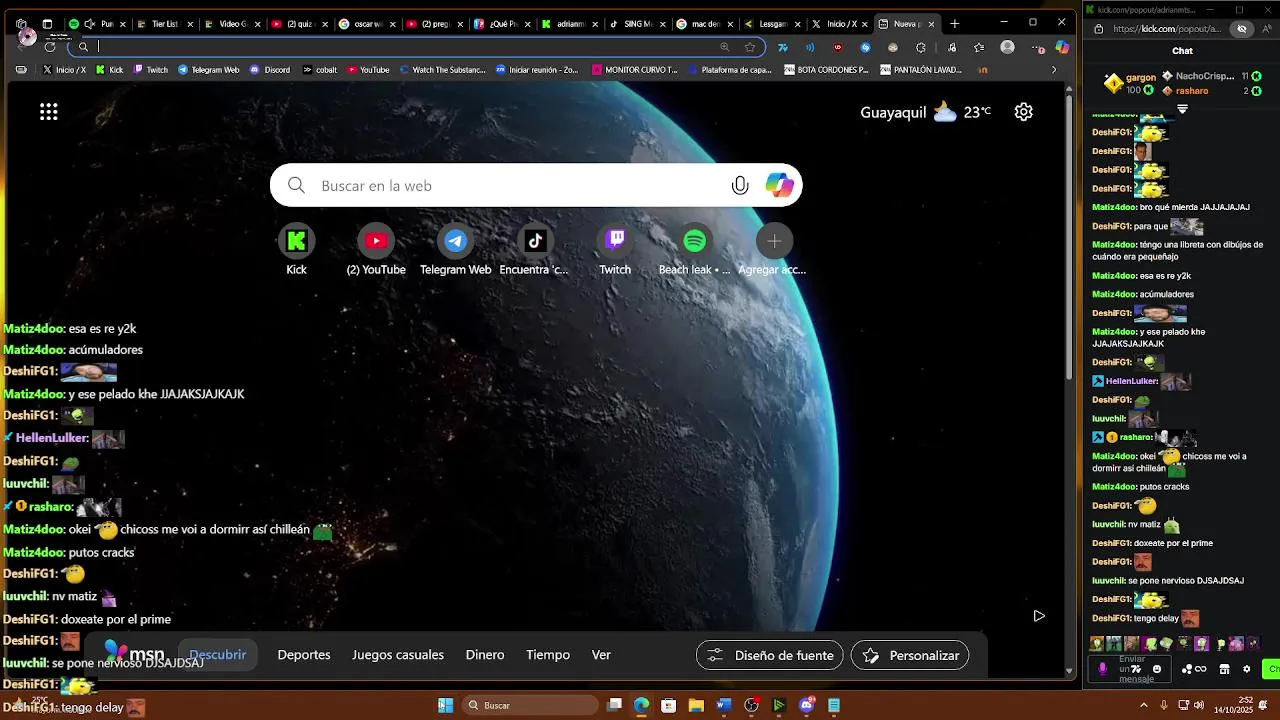Open the Discord bookmark
This screenshot has width=1280, height=720.
270,70
